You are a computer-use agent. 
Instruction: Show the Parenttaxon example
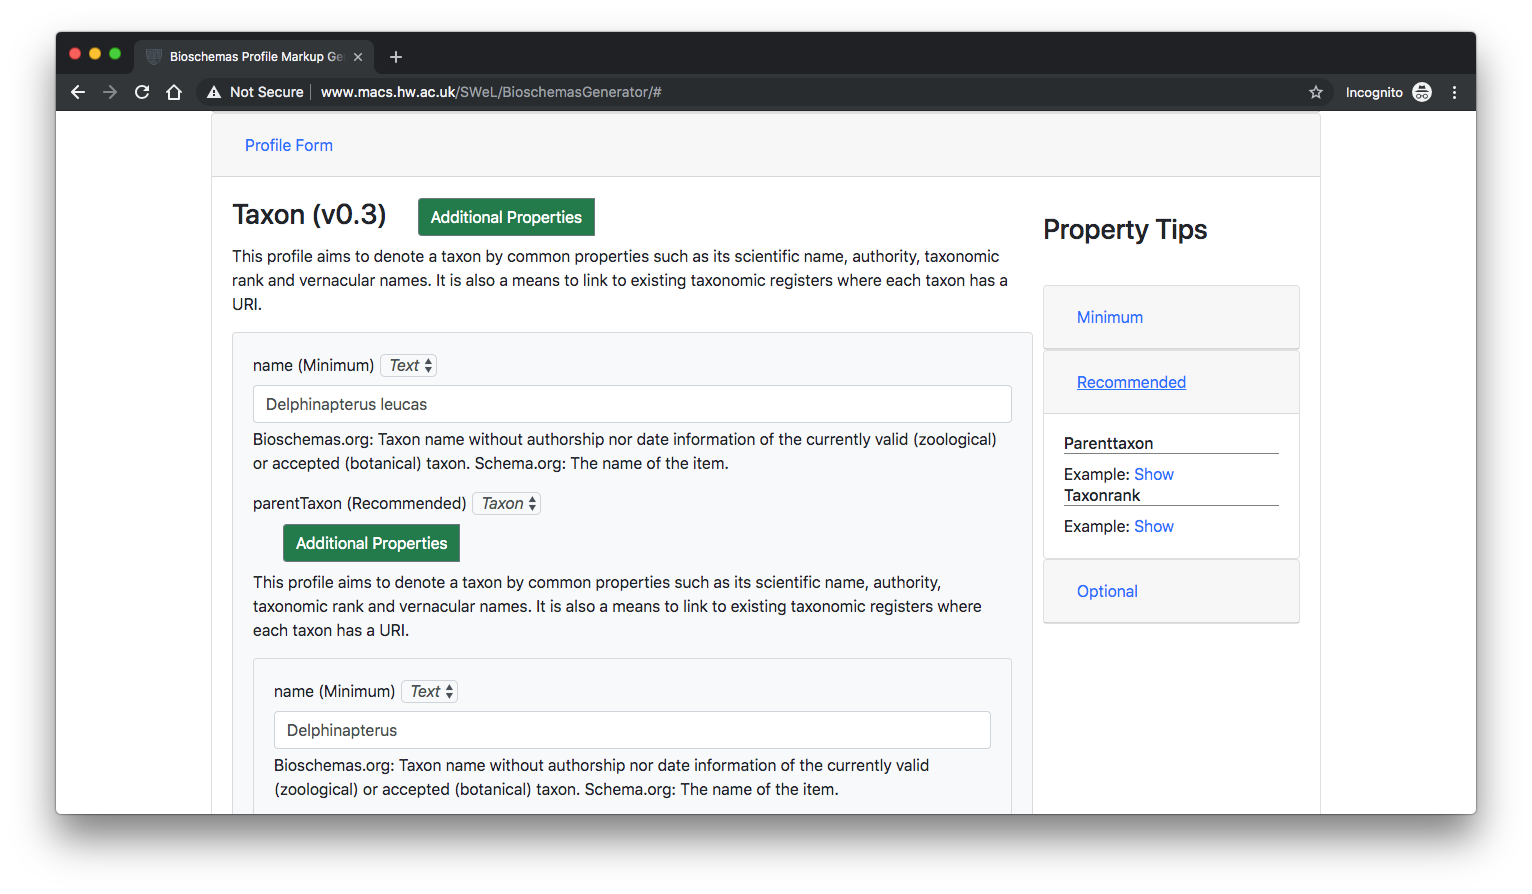[1154, 474]
